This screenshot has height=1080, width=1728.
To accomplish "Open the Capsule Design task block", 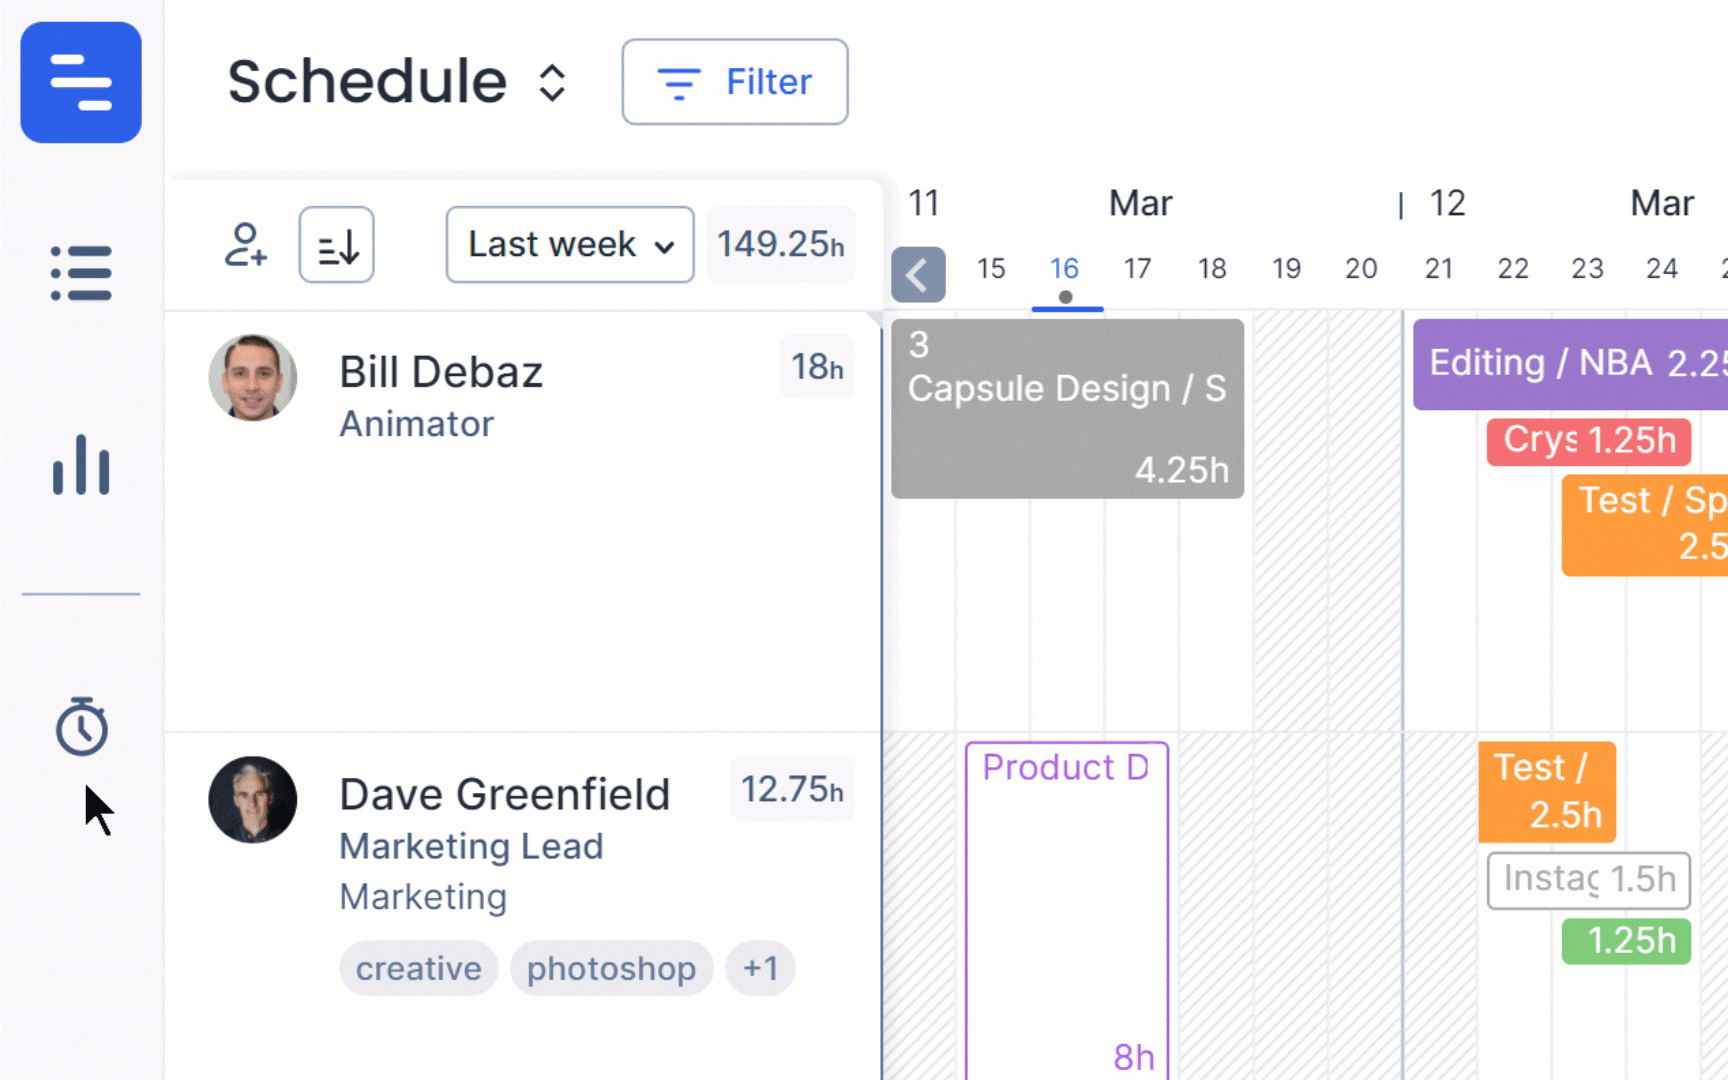I will pyautogui.click(x=1067, y=408).
